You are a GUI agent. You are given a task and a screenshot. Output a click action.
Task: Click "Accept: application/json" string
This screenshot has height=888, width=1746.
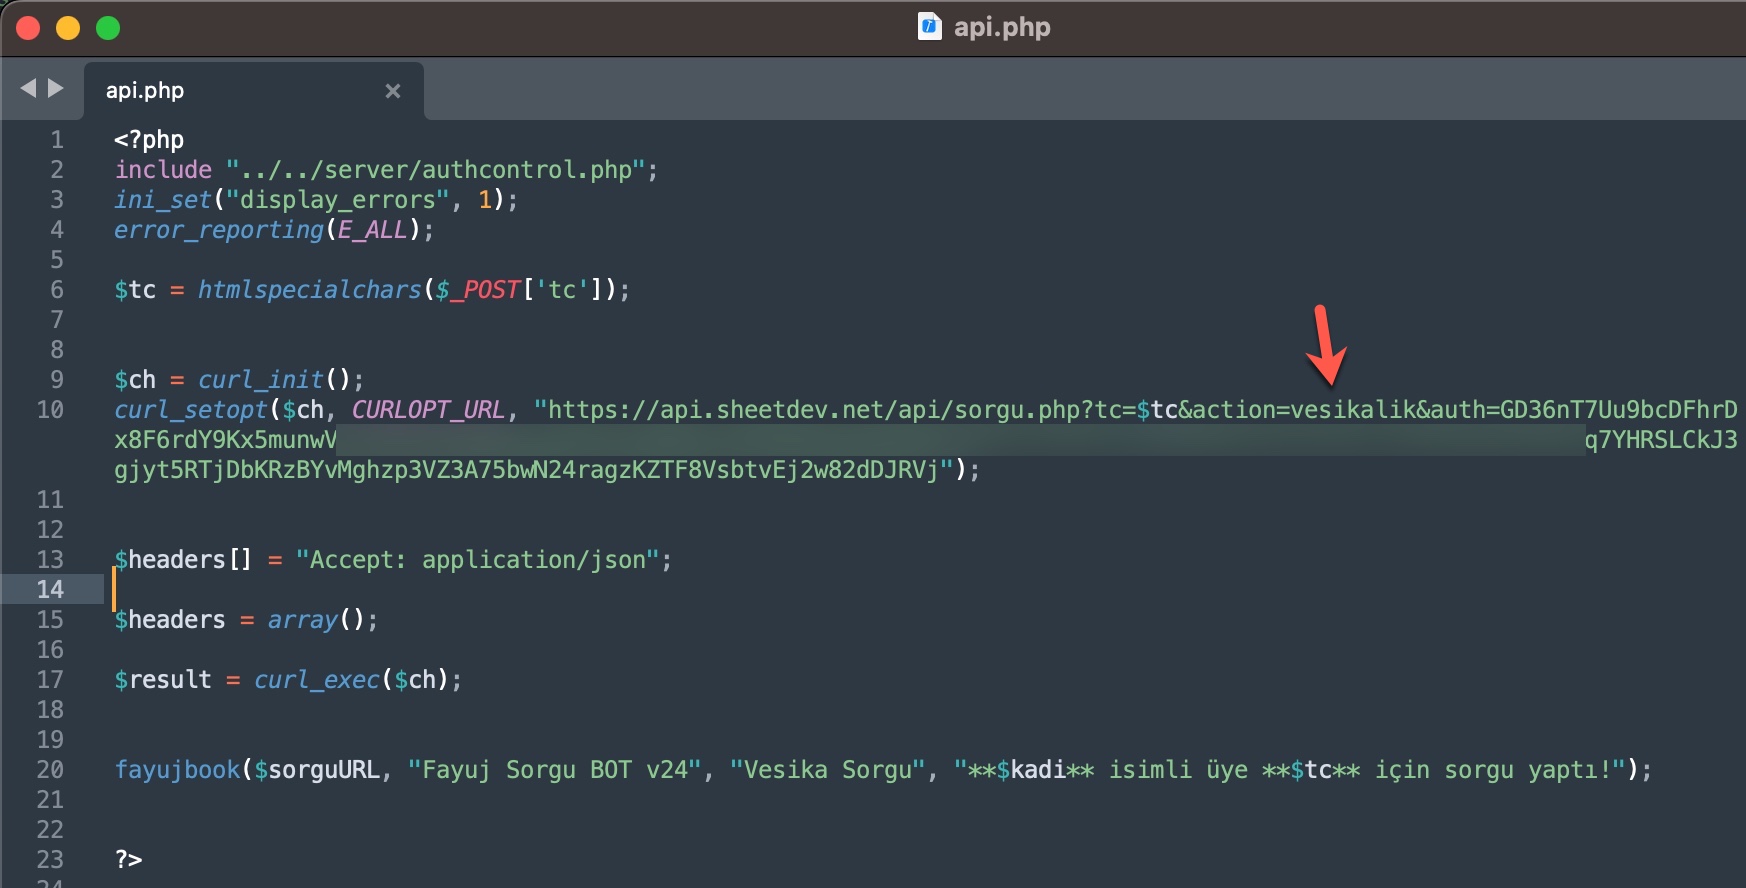[x=478, y=560]
